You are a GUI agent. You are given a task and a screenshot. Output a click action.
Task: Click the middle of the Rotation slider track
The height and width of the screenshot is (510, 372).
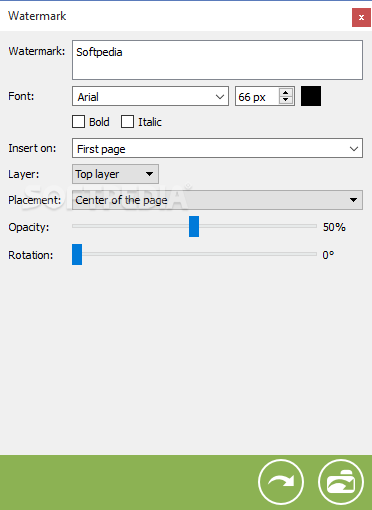194,254
